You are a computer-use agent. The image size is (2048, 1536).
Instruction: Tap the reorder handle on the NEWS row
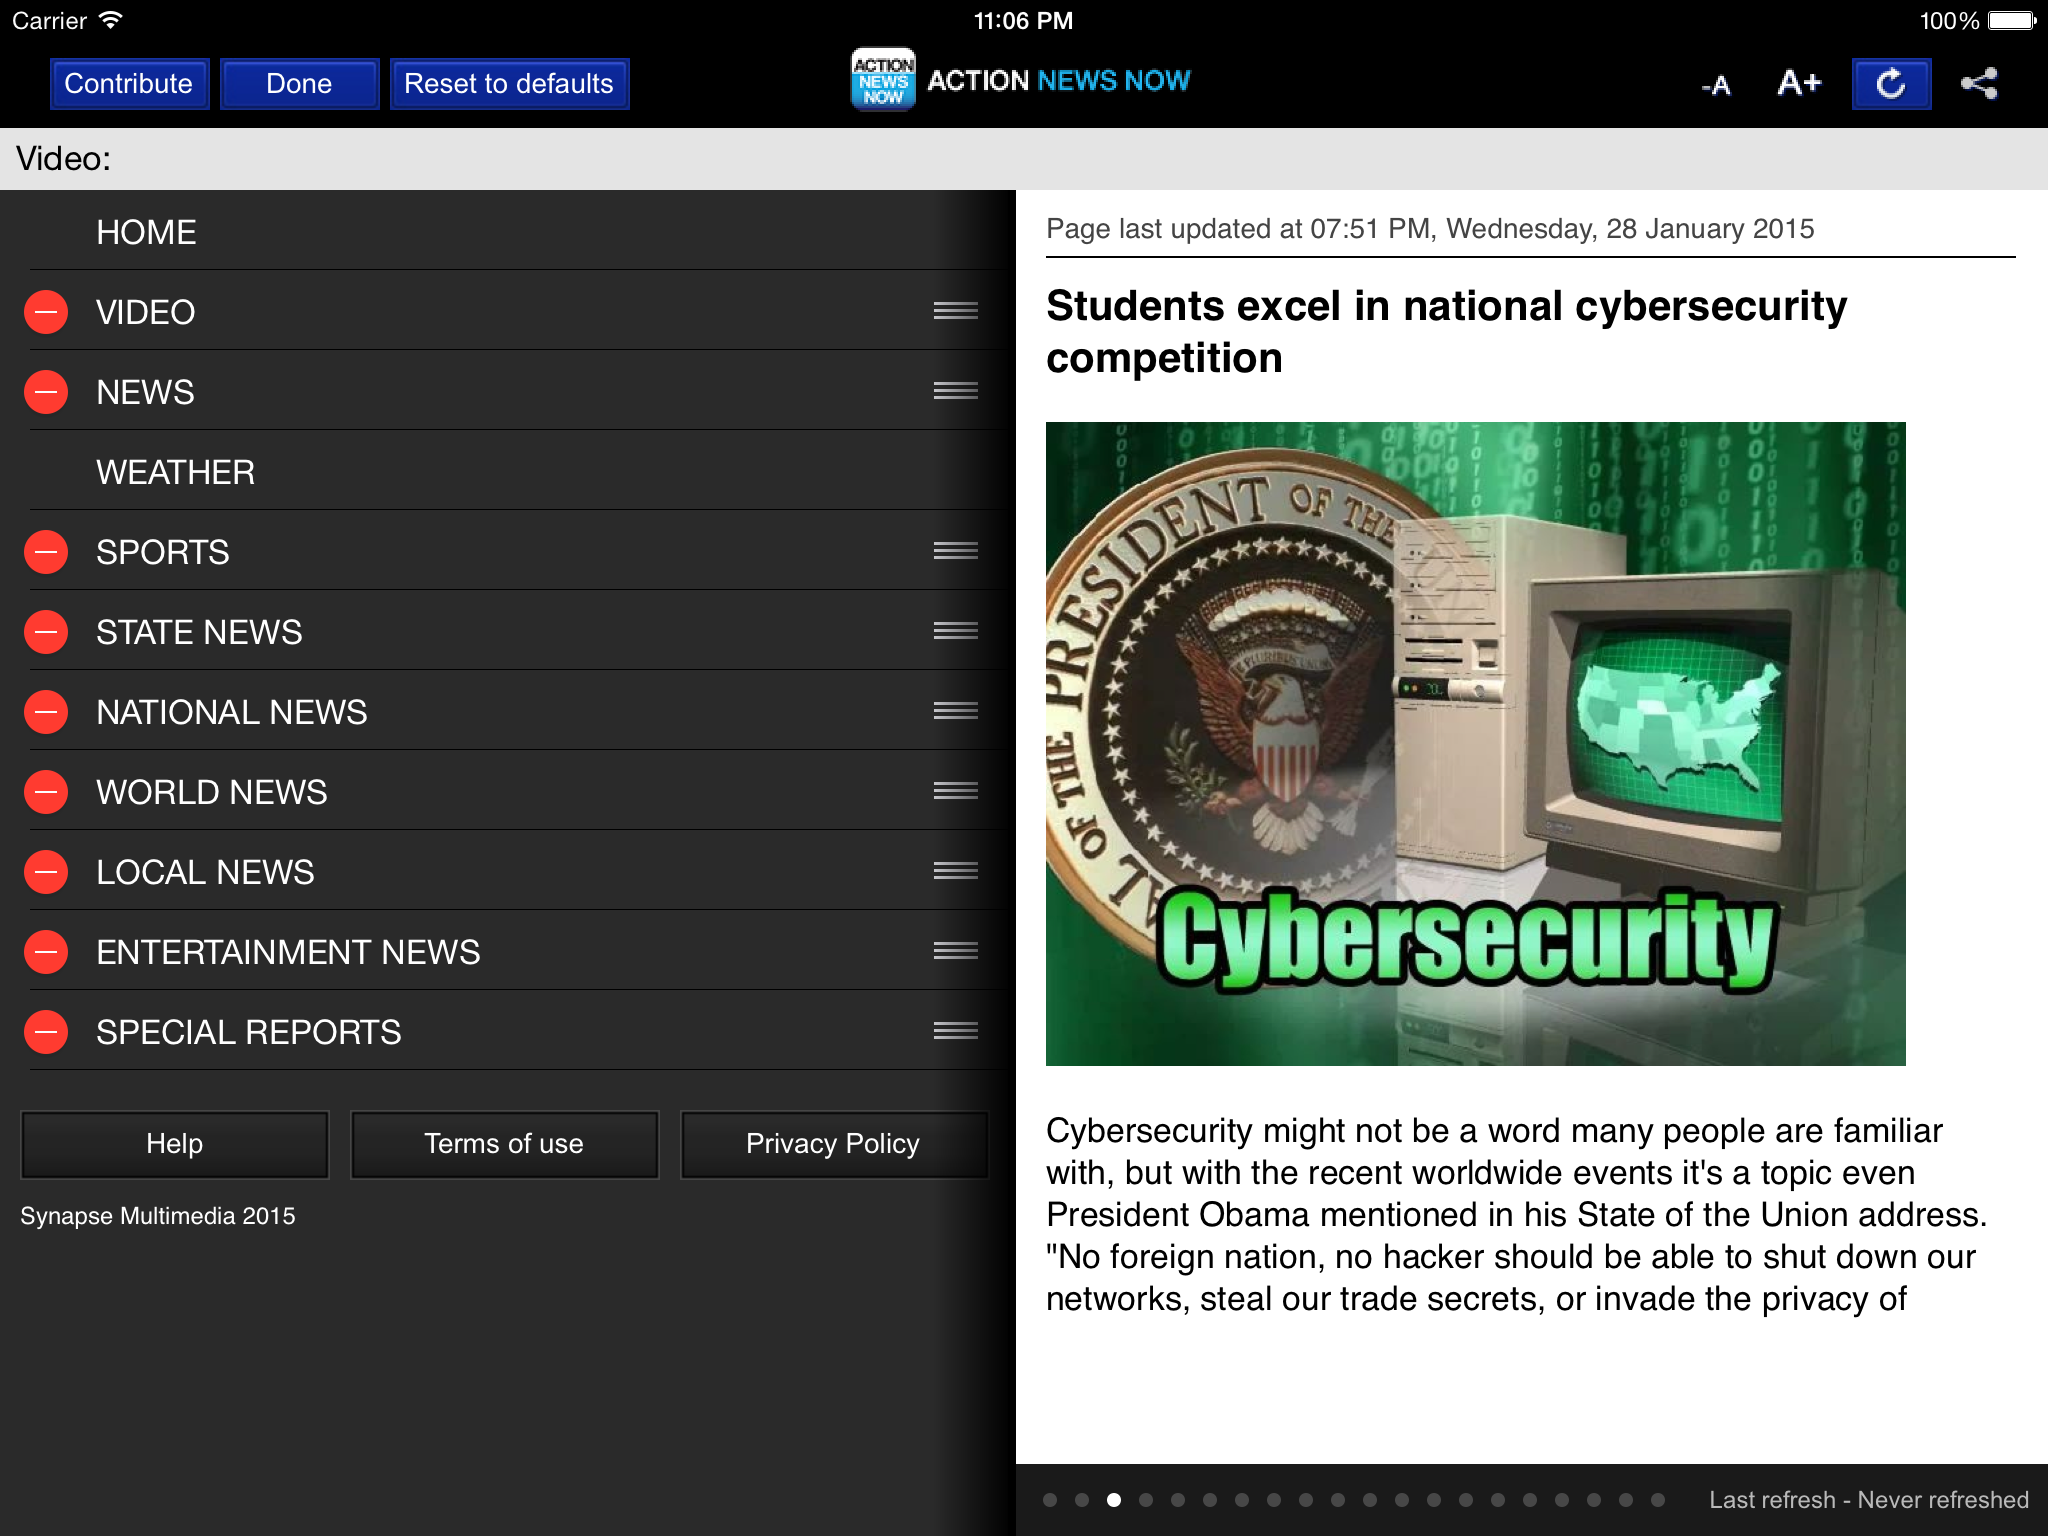pyautogui.click(x=955, y=391)
